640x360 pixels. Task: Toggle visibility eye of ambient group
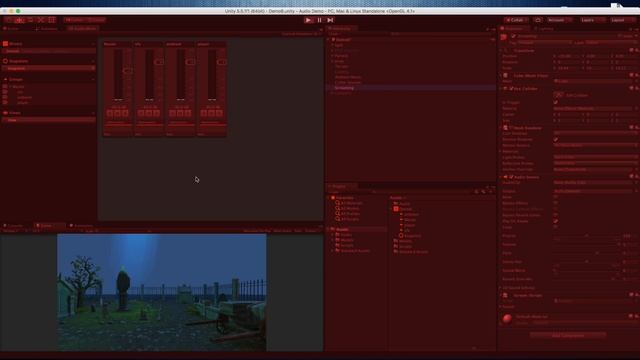pos(5,98)
